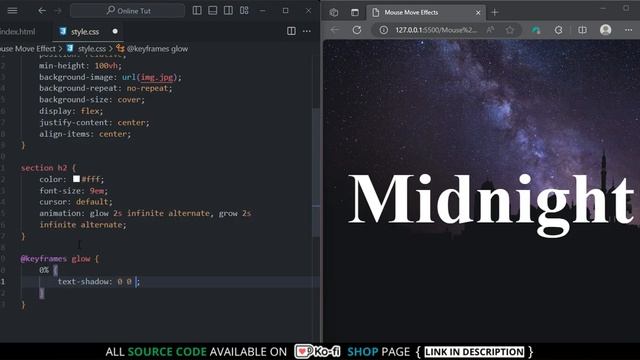Open the 'Online Tut' command search box

coord(127,11)
